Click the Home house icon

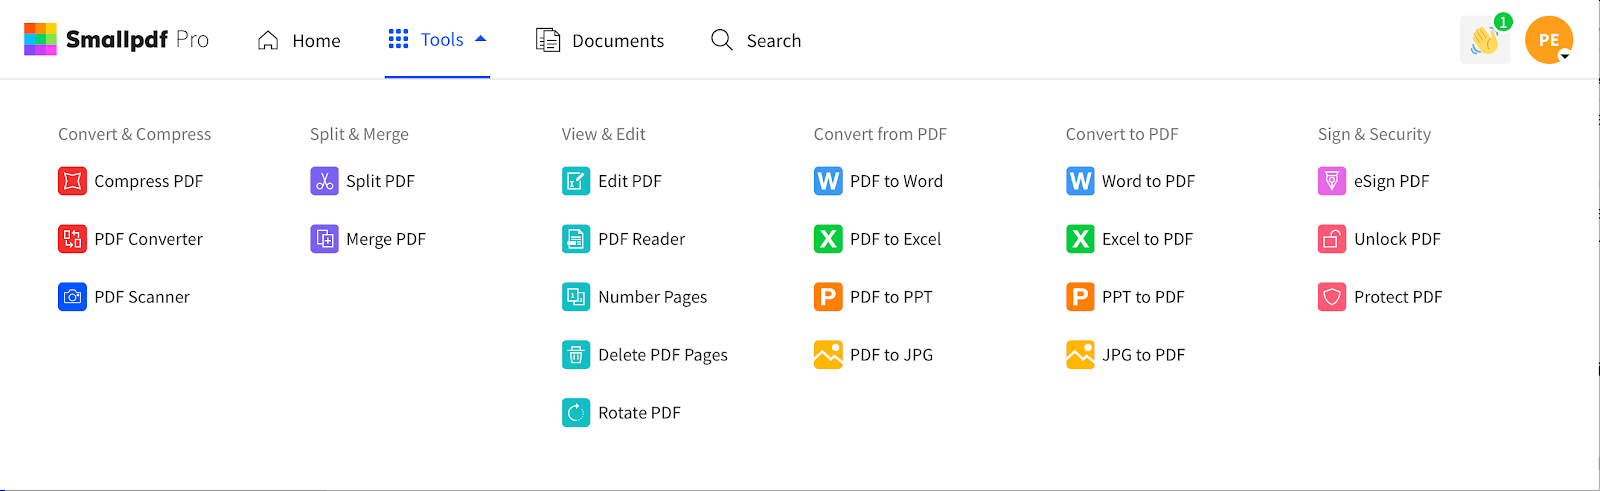[268, 40]
